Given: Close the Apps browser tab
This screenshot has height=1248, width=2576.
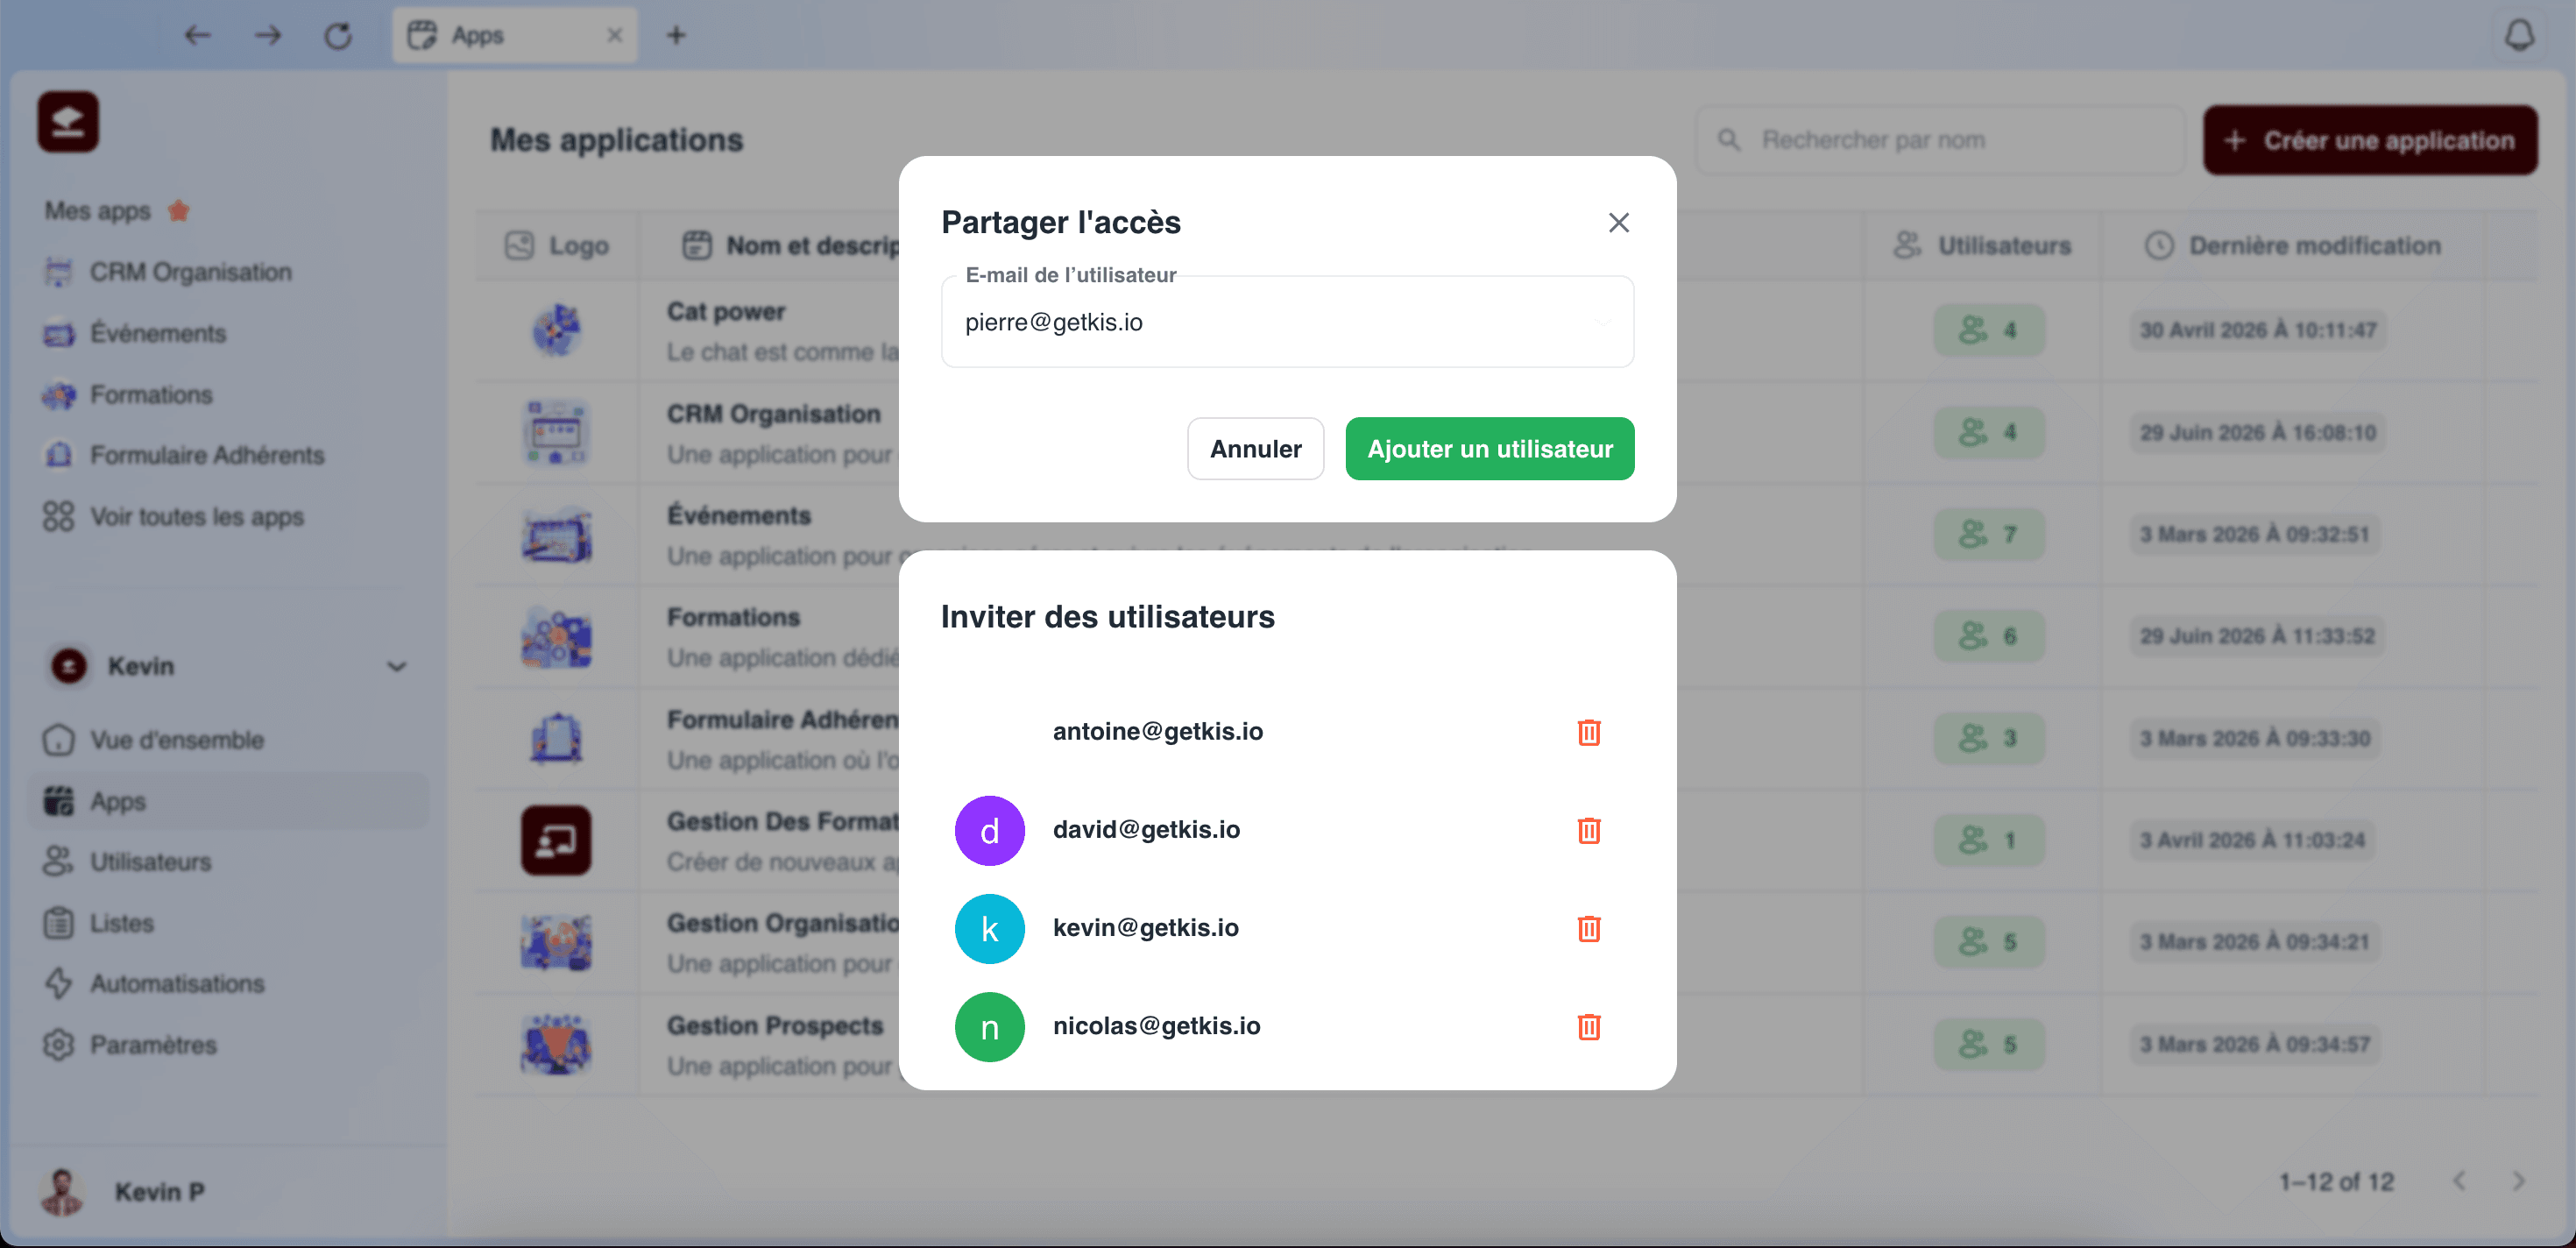Looking at the screenshot, I should point(614,35).
